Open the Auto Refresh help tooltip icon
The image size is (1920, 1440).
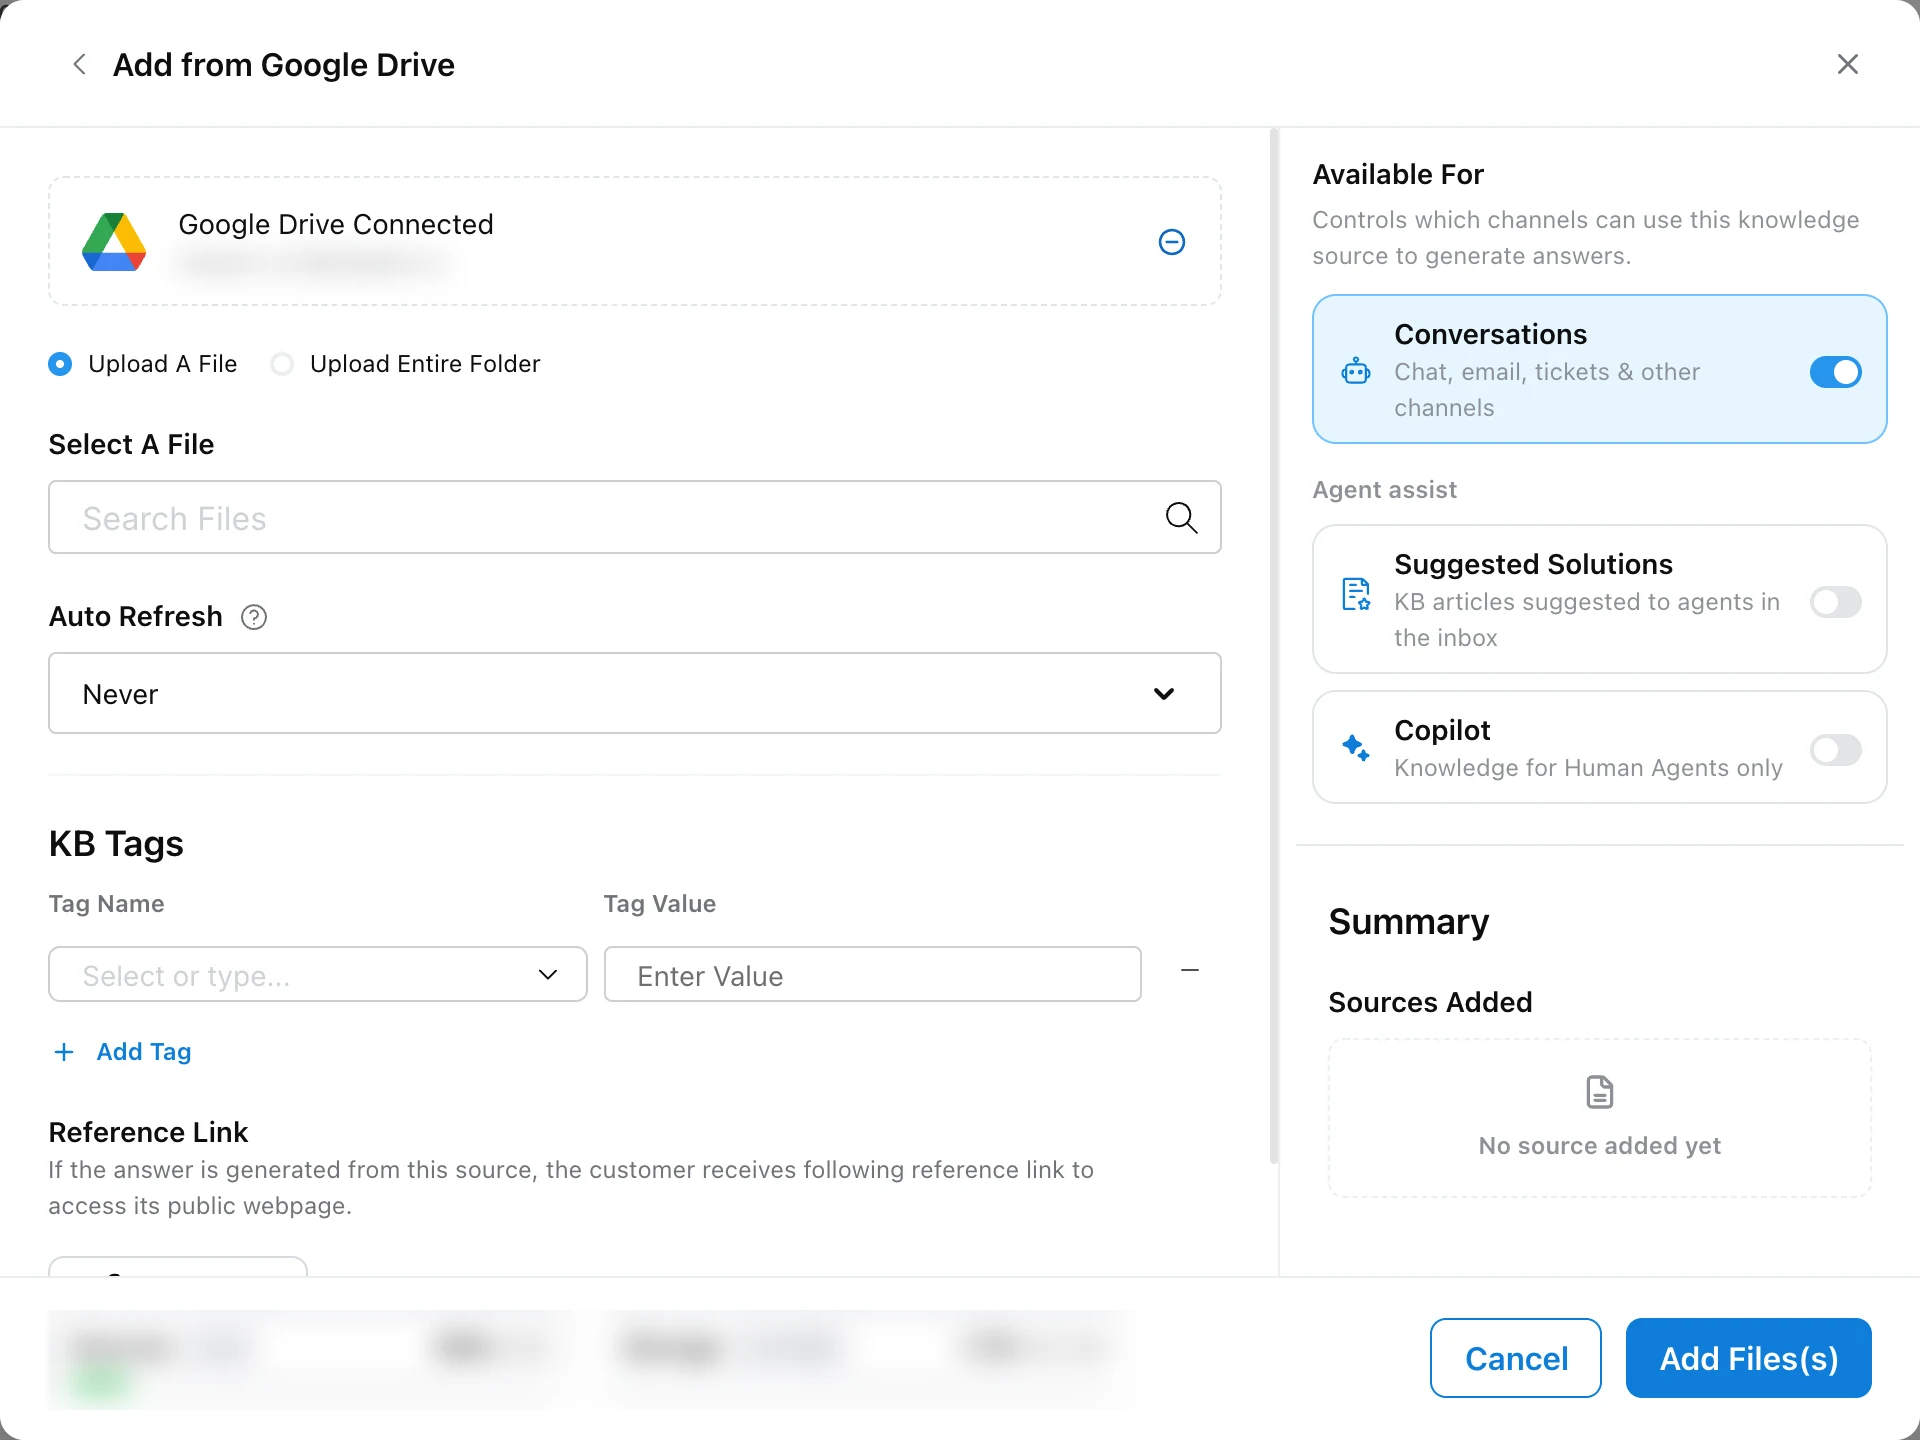tap(254, 617)
